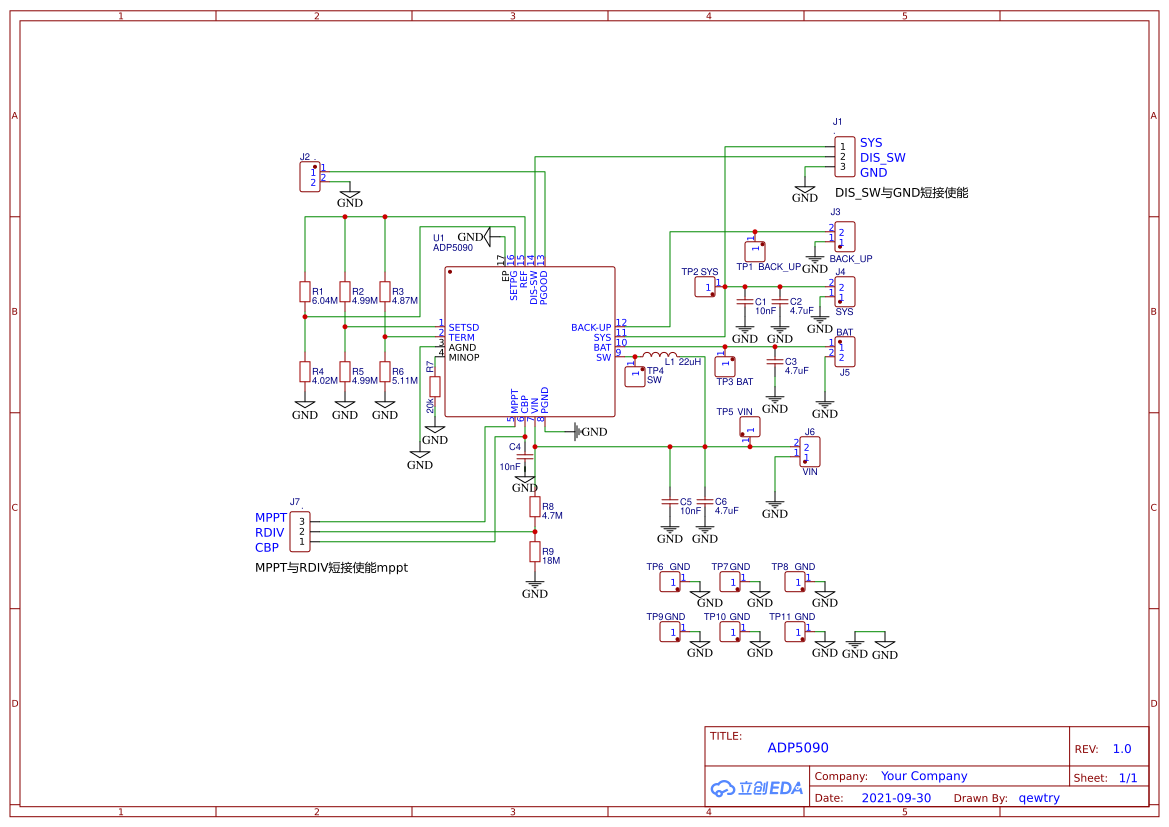Select test point TP5 VIN
This screenshot has height=827, width=1169.
point(749,427)
